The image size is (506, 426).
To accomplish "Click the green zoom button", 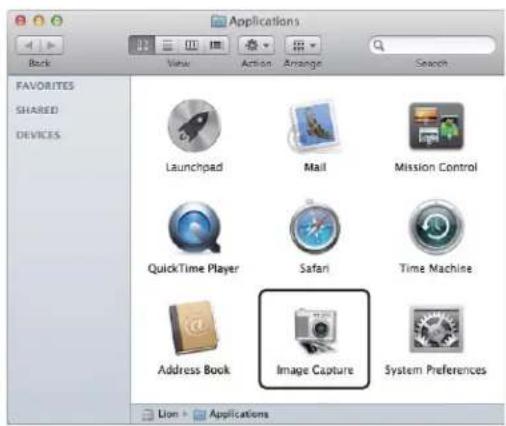I will click(57, 21).
